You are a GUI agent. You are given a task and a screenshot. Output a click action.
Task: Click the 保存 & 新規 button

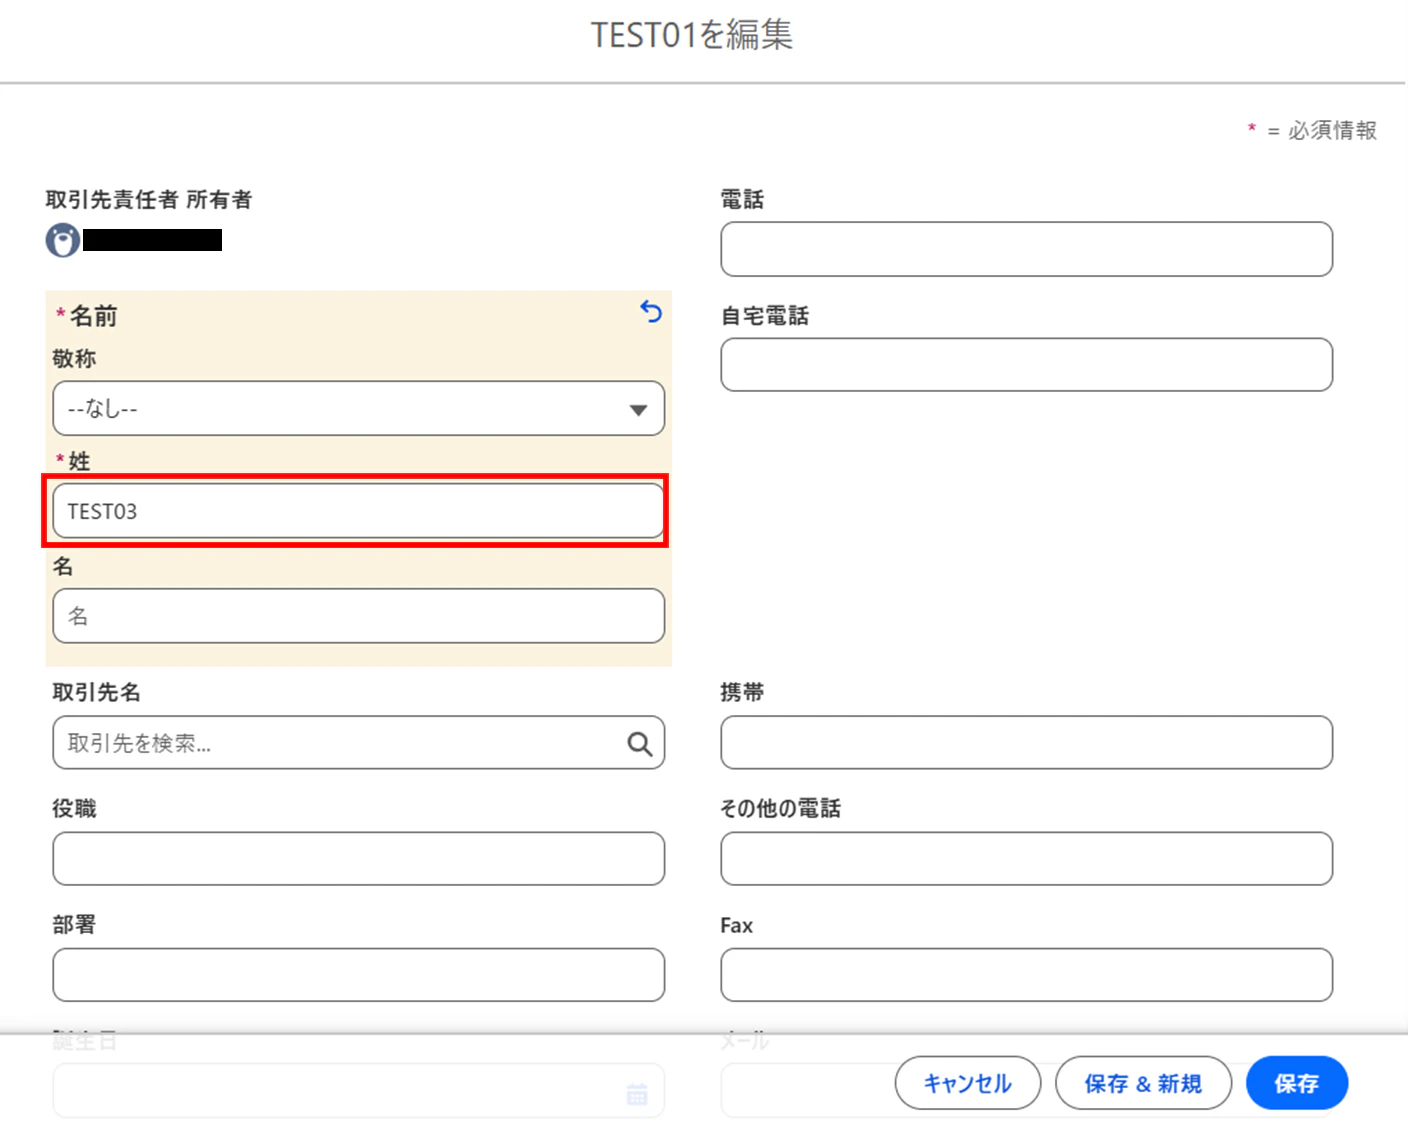[1143, 1083]
